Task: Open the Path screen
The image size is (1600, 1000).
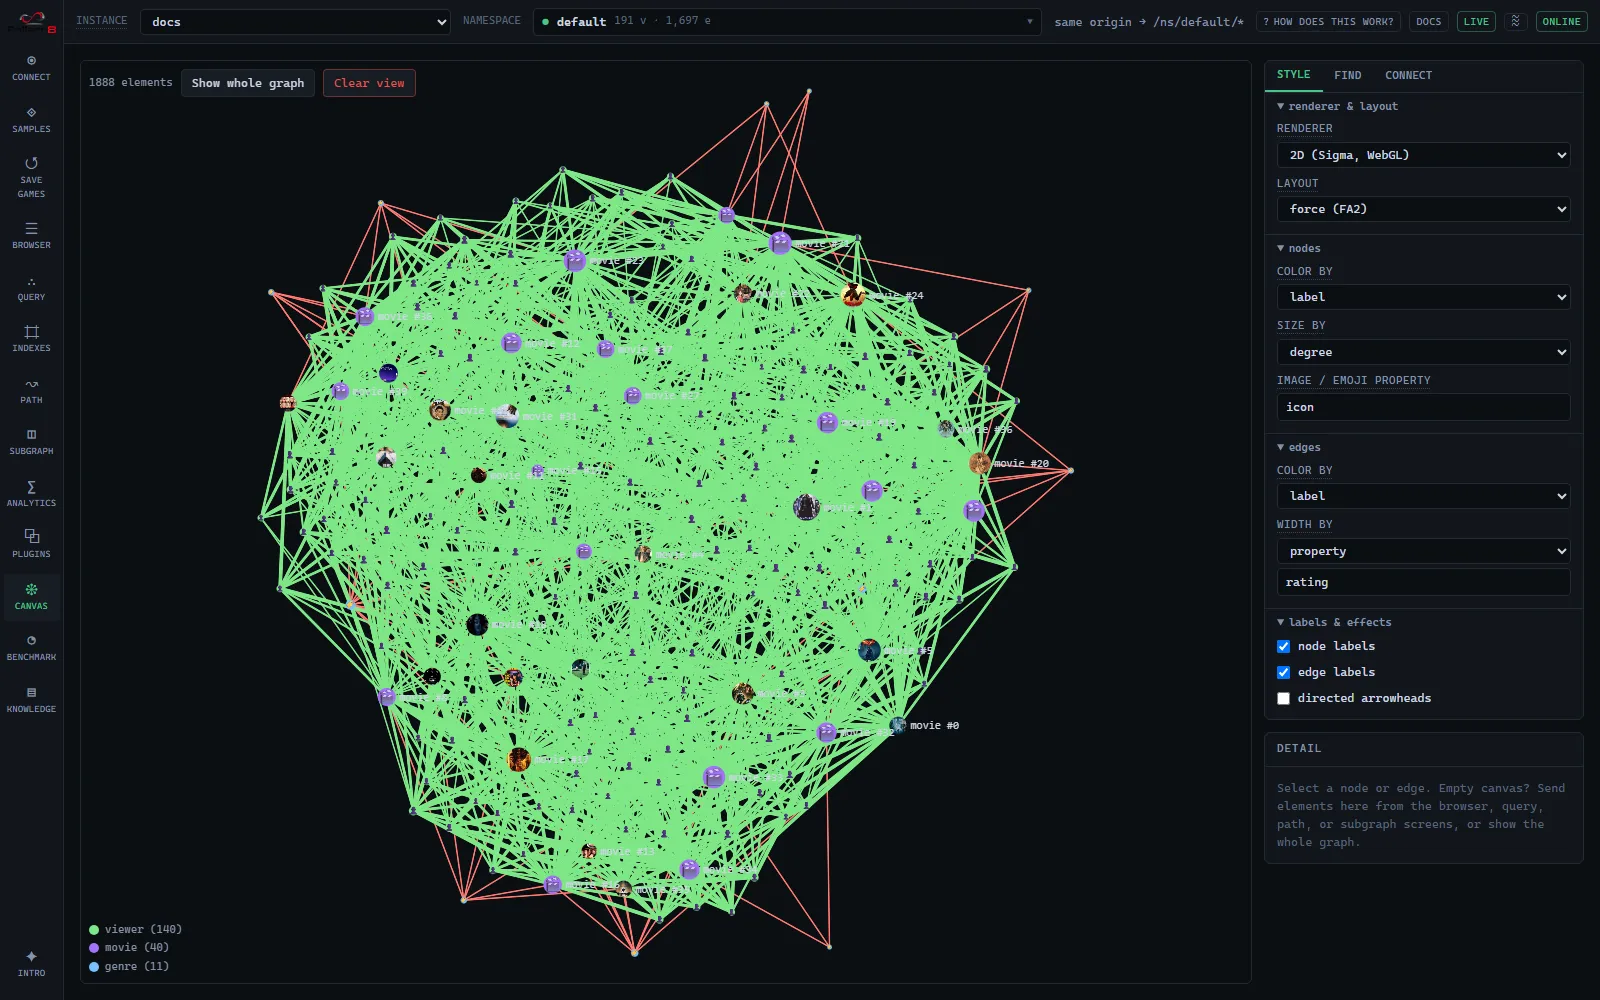Action: (31, 391)
